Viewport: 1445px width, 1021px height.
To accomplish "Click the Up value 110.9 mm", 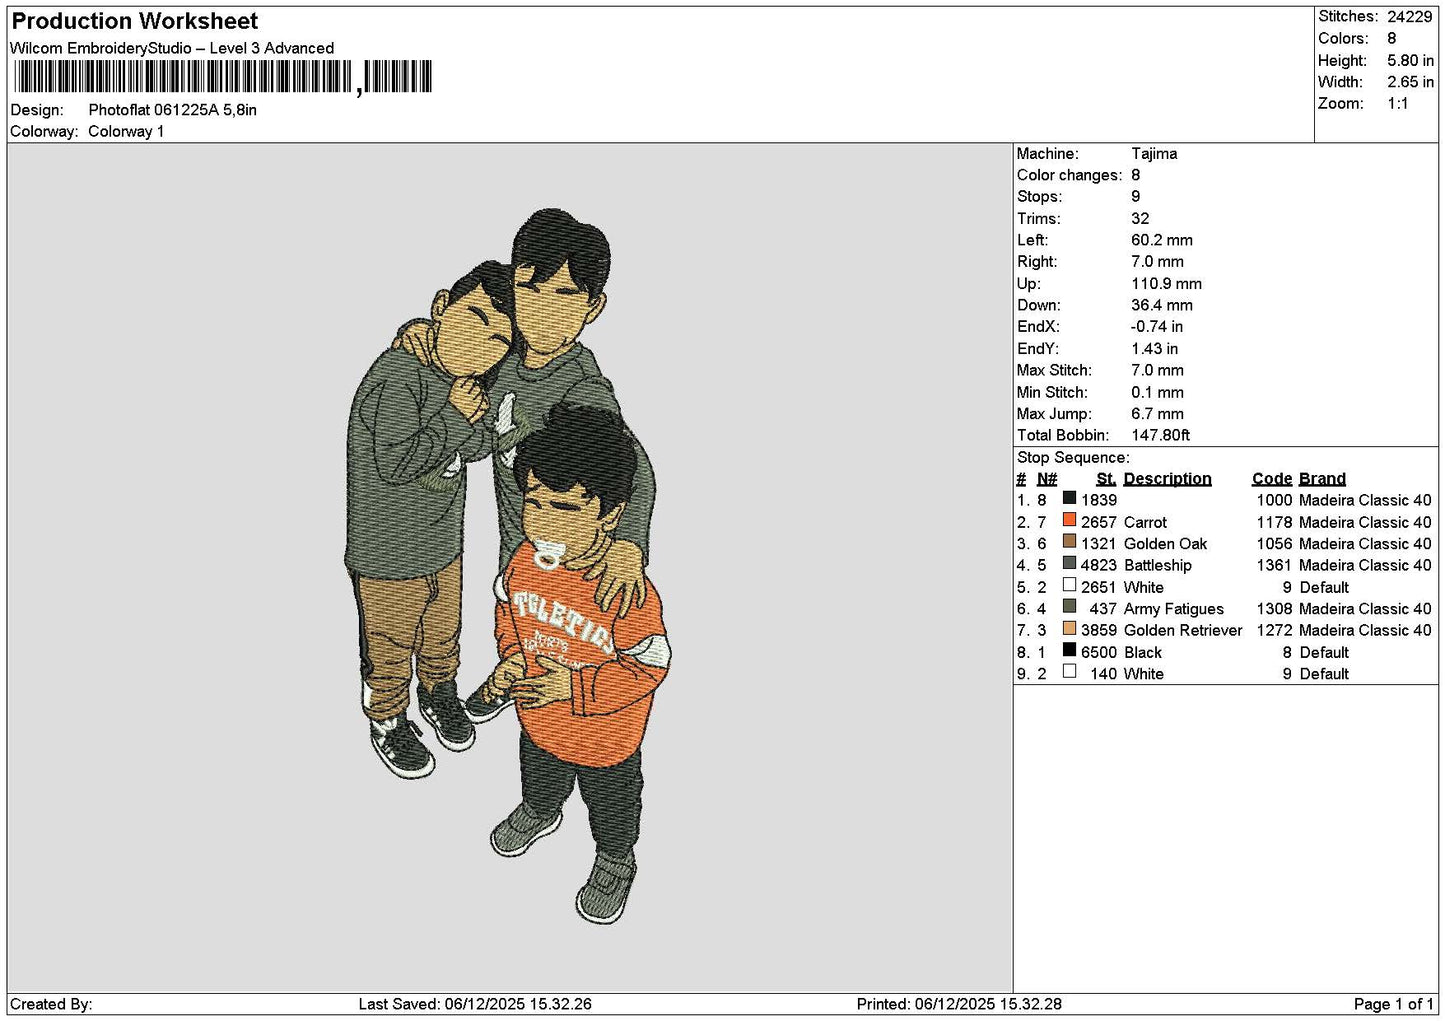I will pos(1167,284).
